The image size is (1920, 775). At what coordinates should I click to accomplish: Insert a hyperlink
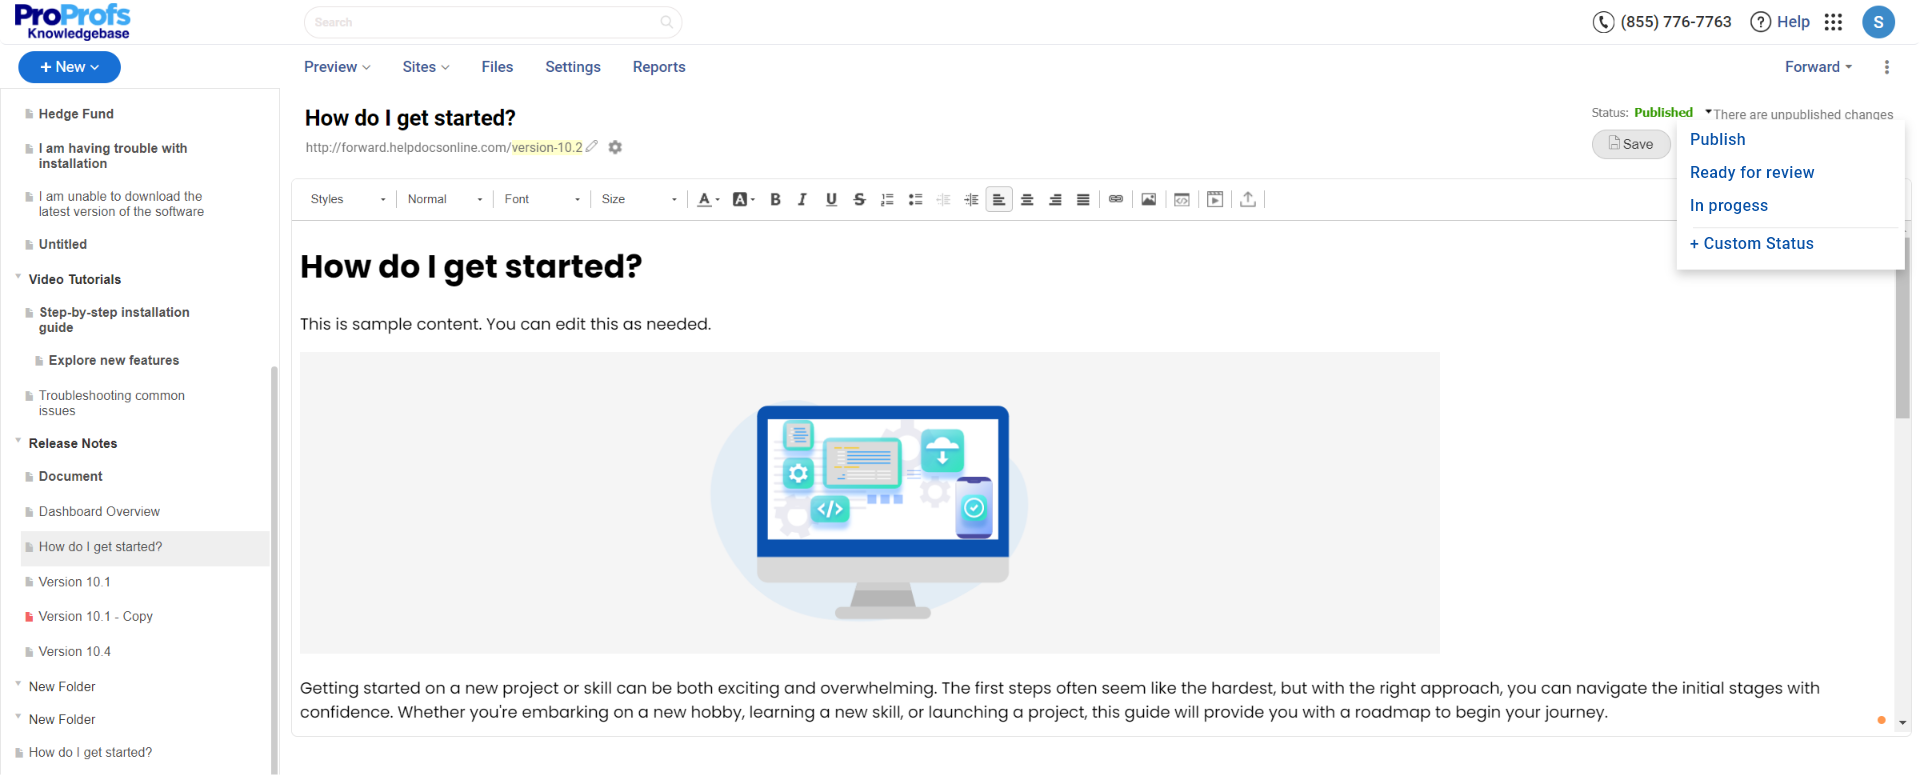click(1116, 199)
